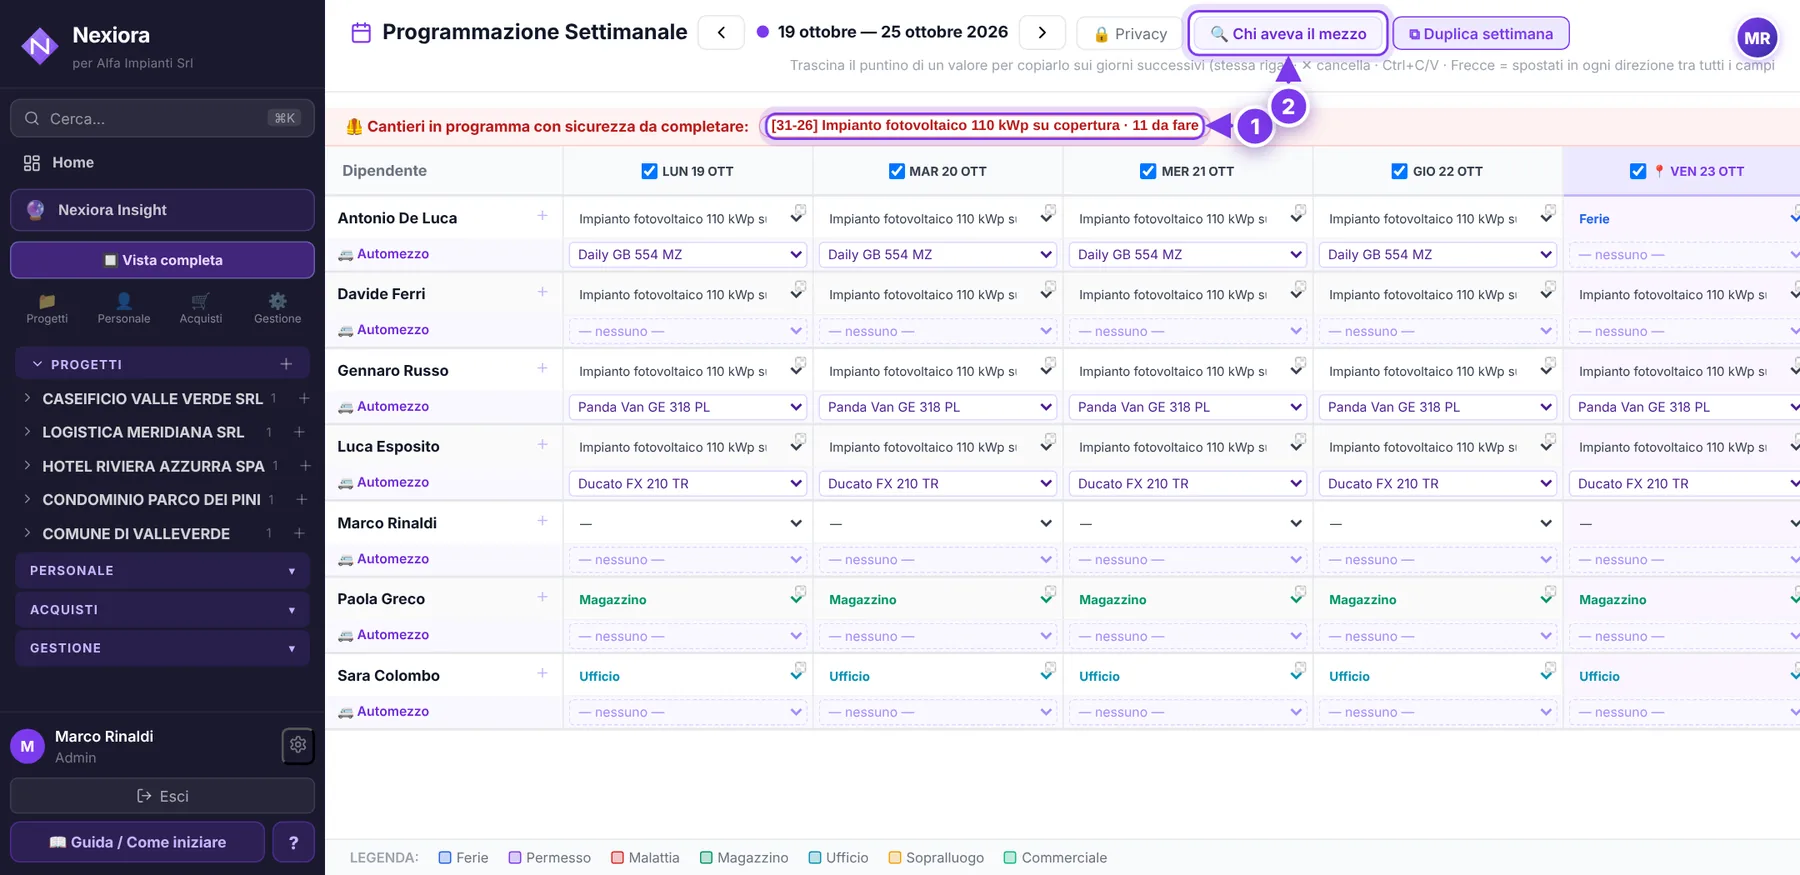1800x875 pixels.
Task: Open Nexiora Insight
Action: [162, 210]
